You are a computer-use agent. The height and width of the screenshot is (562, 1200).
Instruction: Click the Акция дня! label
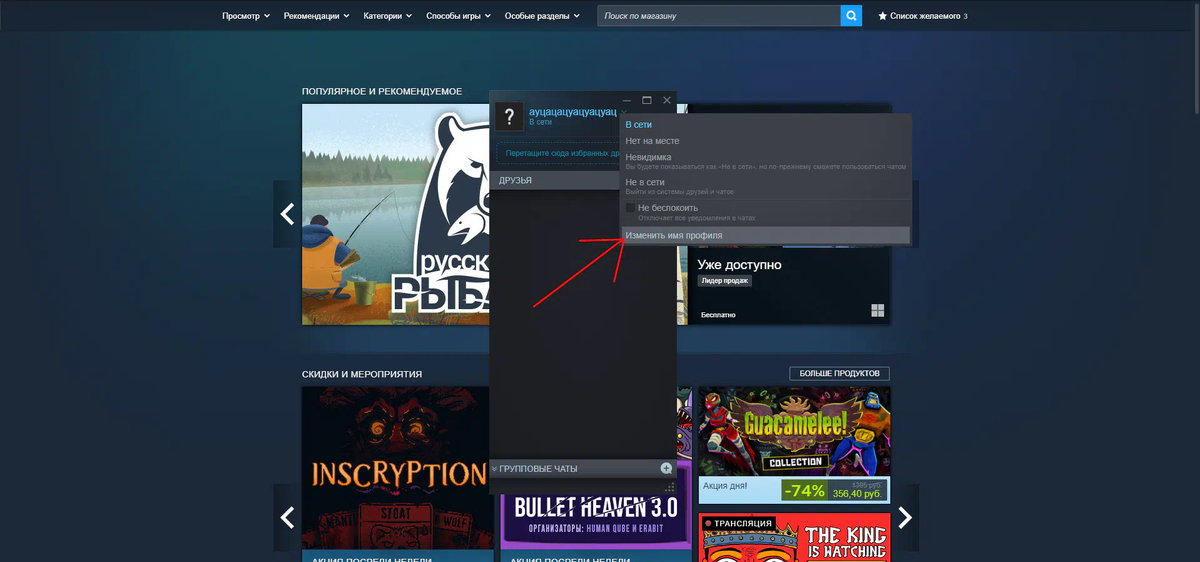coord(727,484)
